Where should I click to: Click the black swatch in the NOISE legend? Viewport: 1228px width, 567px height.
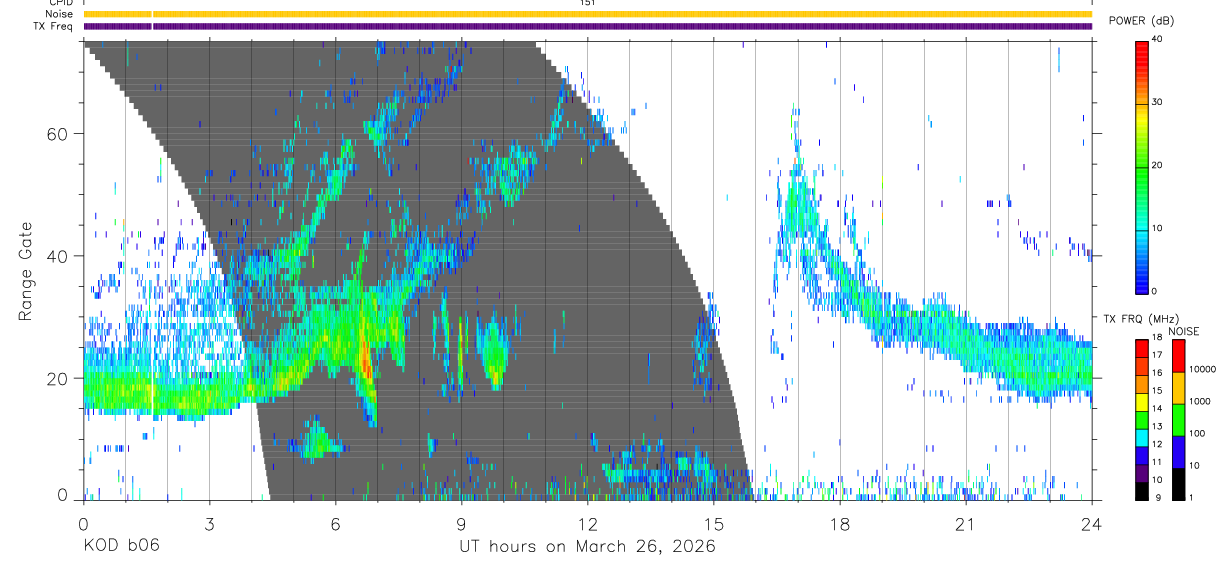coord(1177,483)
